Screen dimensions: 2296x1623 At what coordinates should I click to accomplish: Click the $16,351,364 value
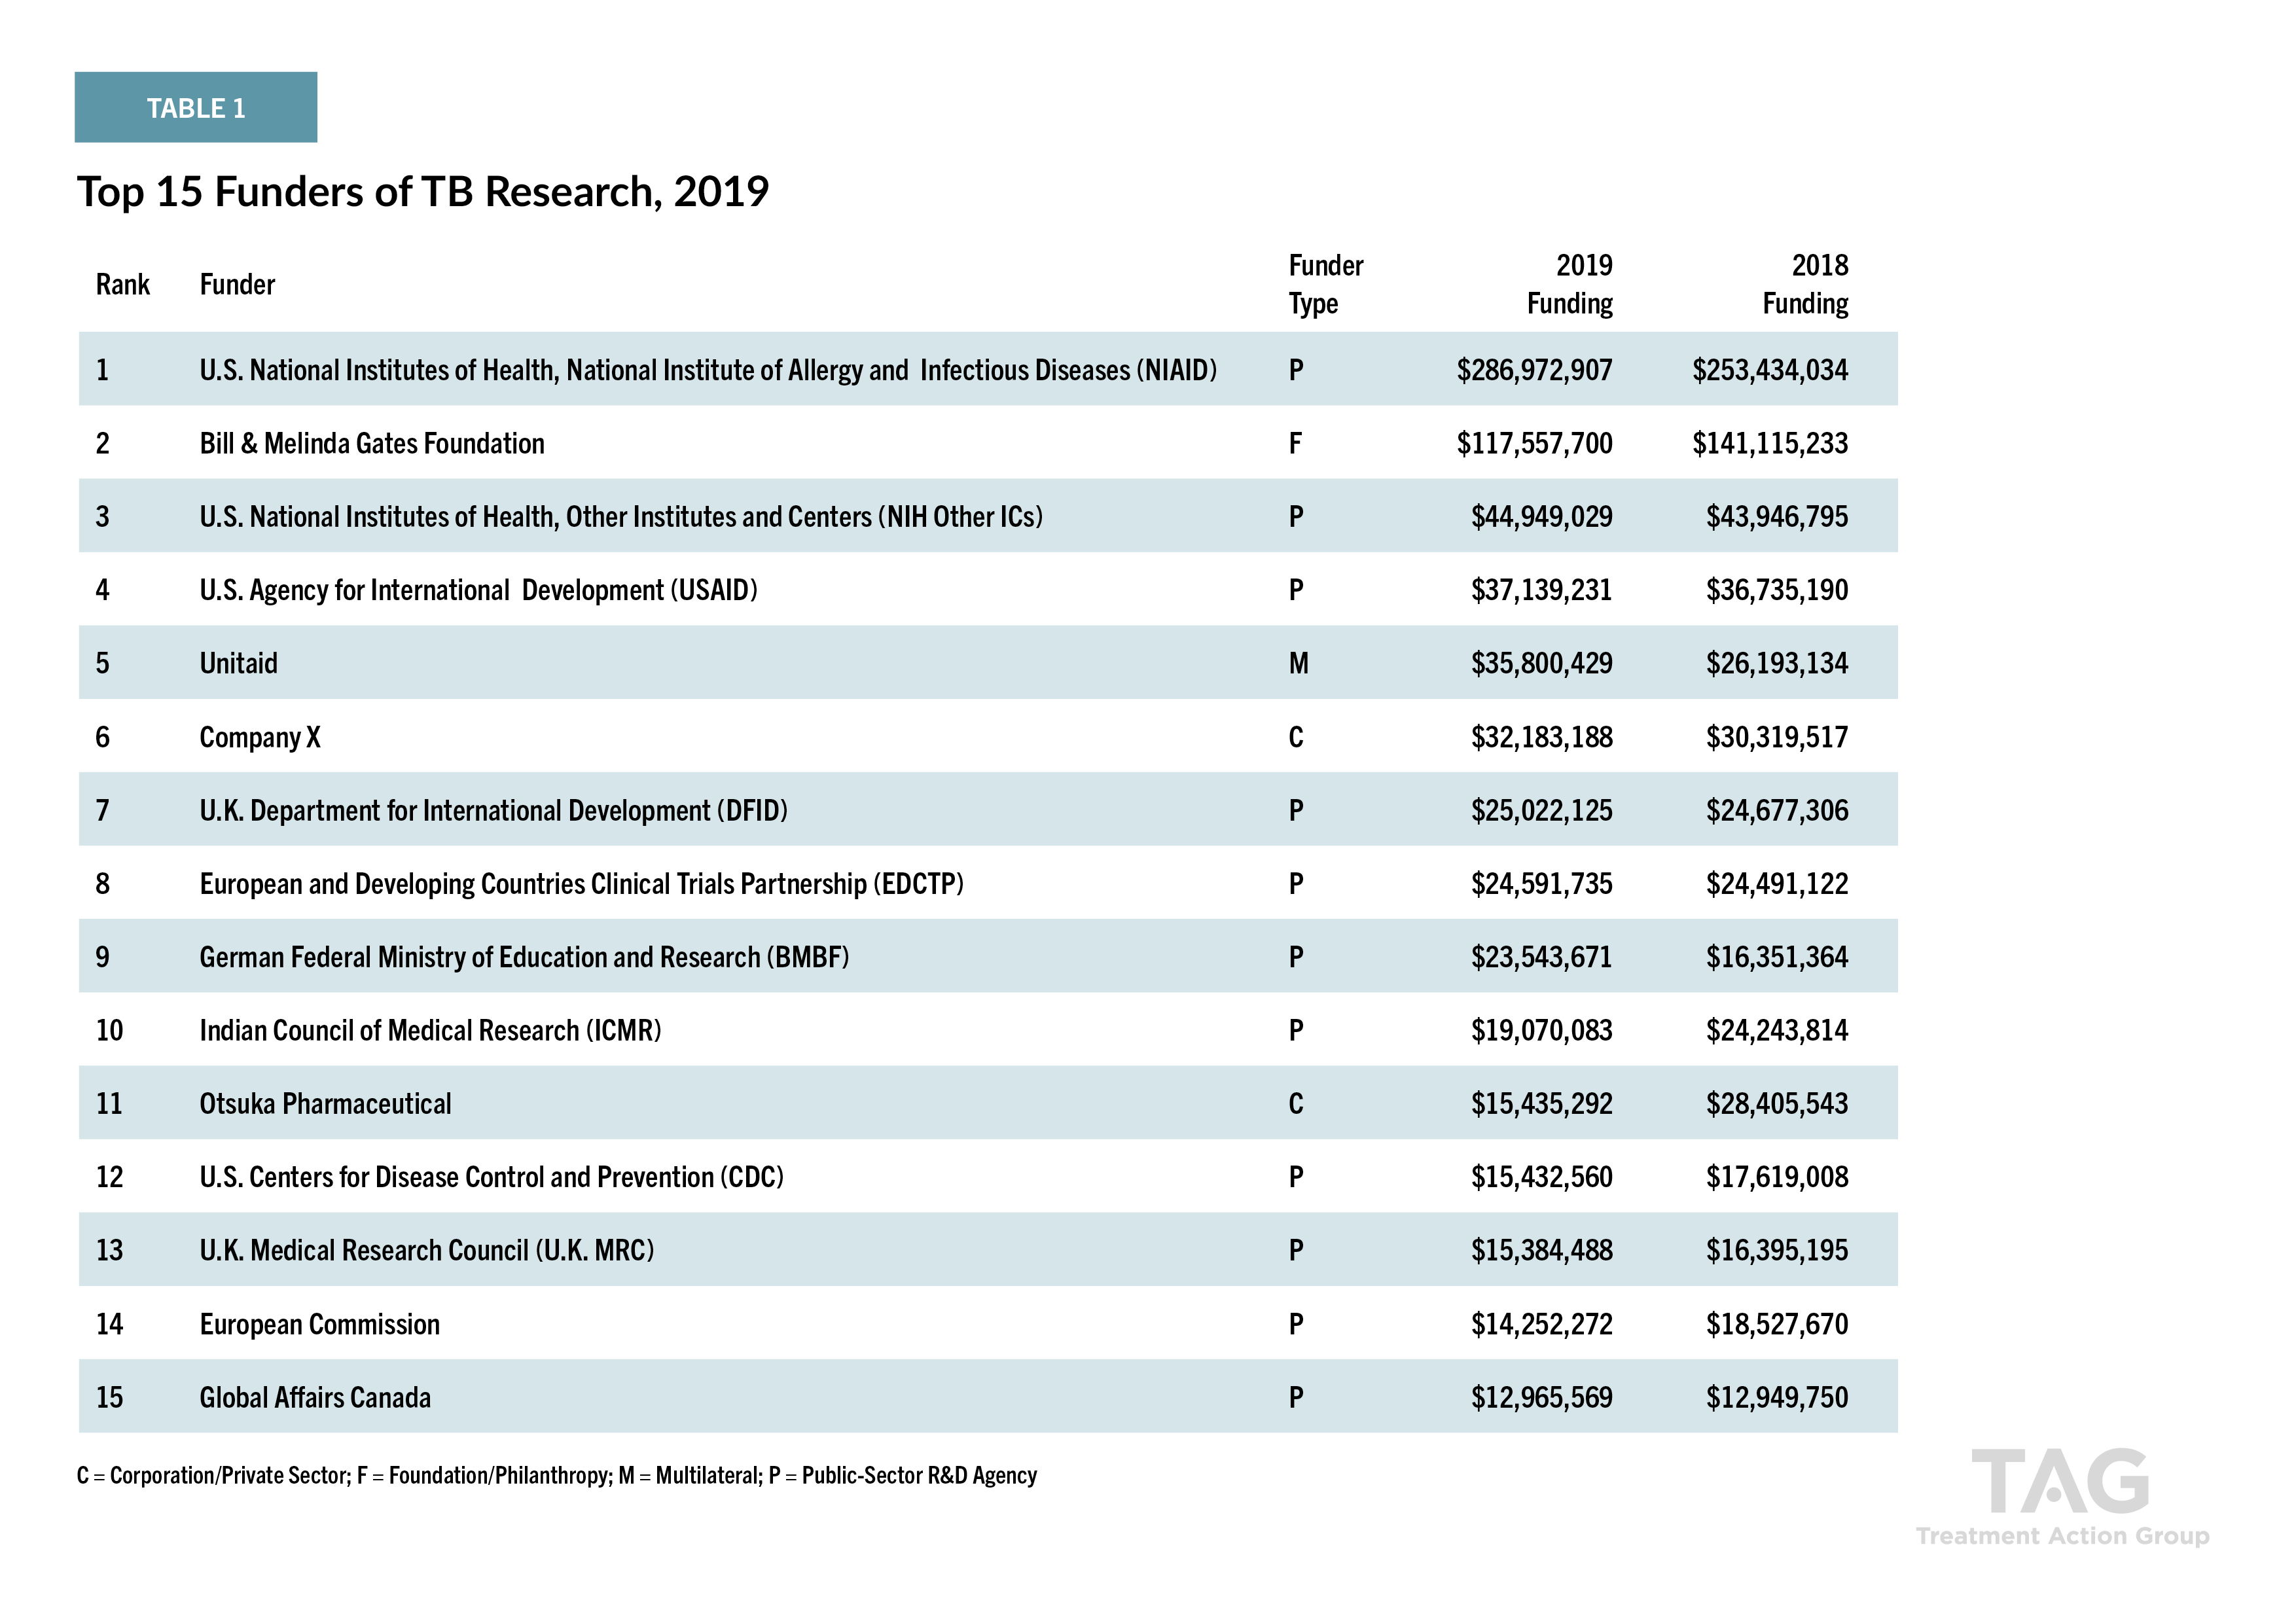(x=1777, y=958)
